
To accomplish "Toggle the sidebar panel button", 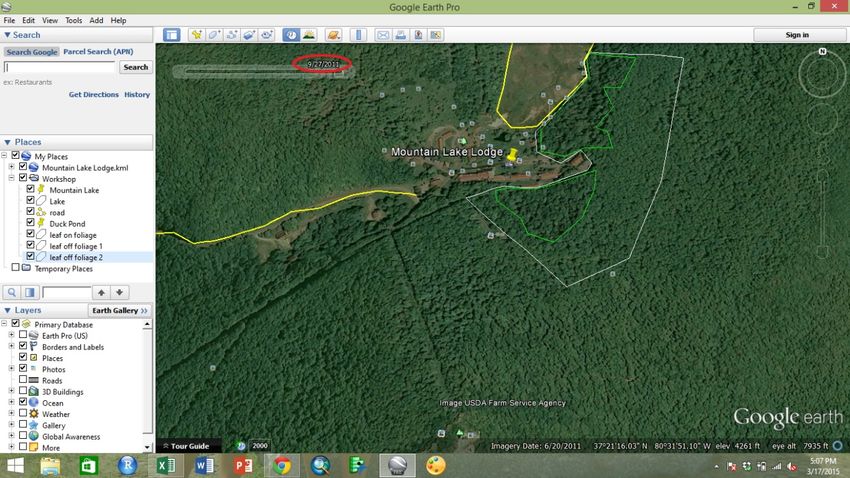I will pos(172,35).
